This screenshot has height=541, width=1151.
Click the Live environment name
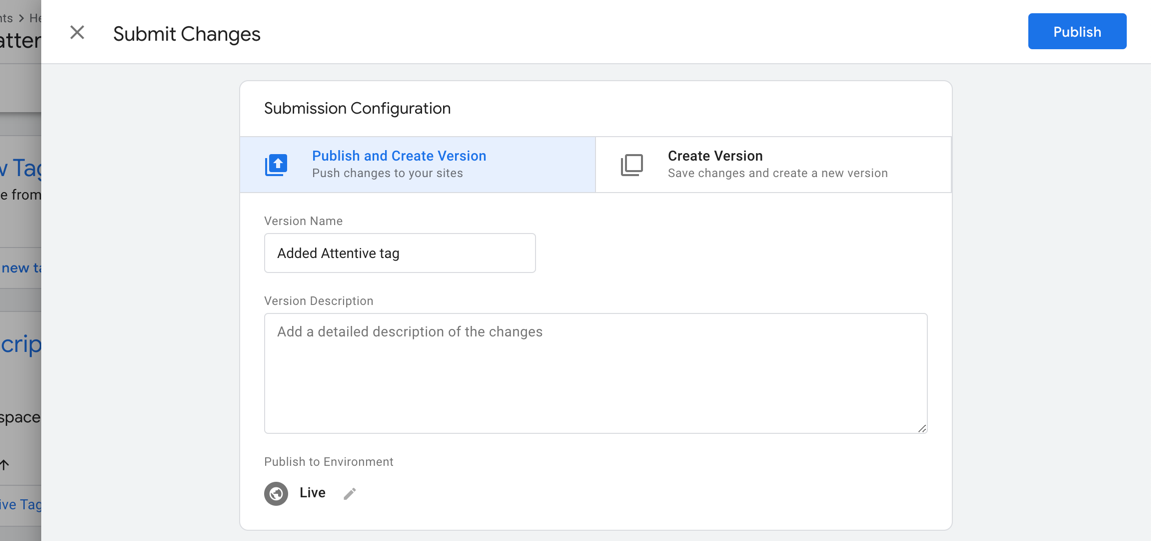tap(312, 493)
